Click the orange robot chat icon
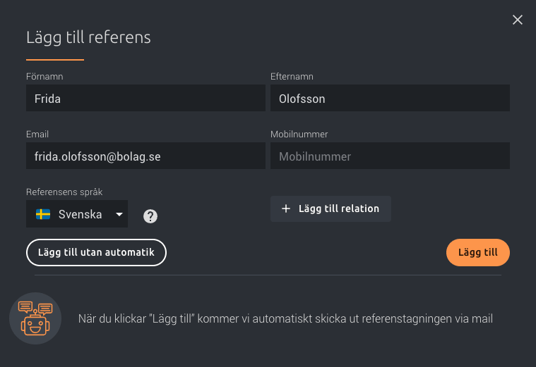Viewport: 536px width, 367px height. click(x=35, y=318)
